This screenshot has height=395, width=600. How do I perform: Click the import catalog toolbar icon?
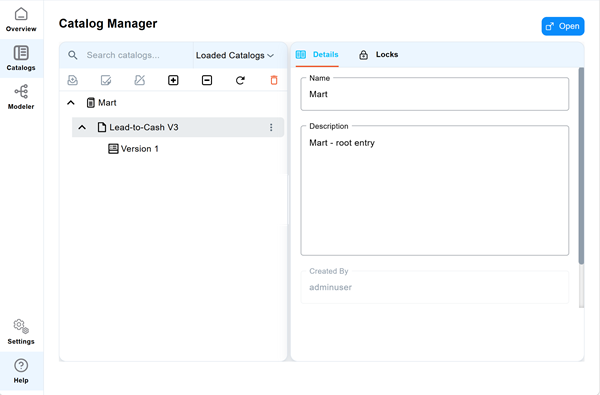[72, 80]
